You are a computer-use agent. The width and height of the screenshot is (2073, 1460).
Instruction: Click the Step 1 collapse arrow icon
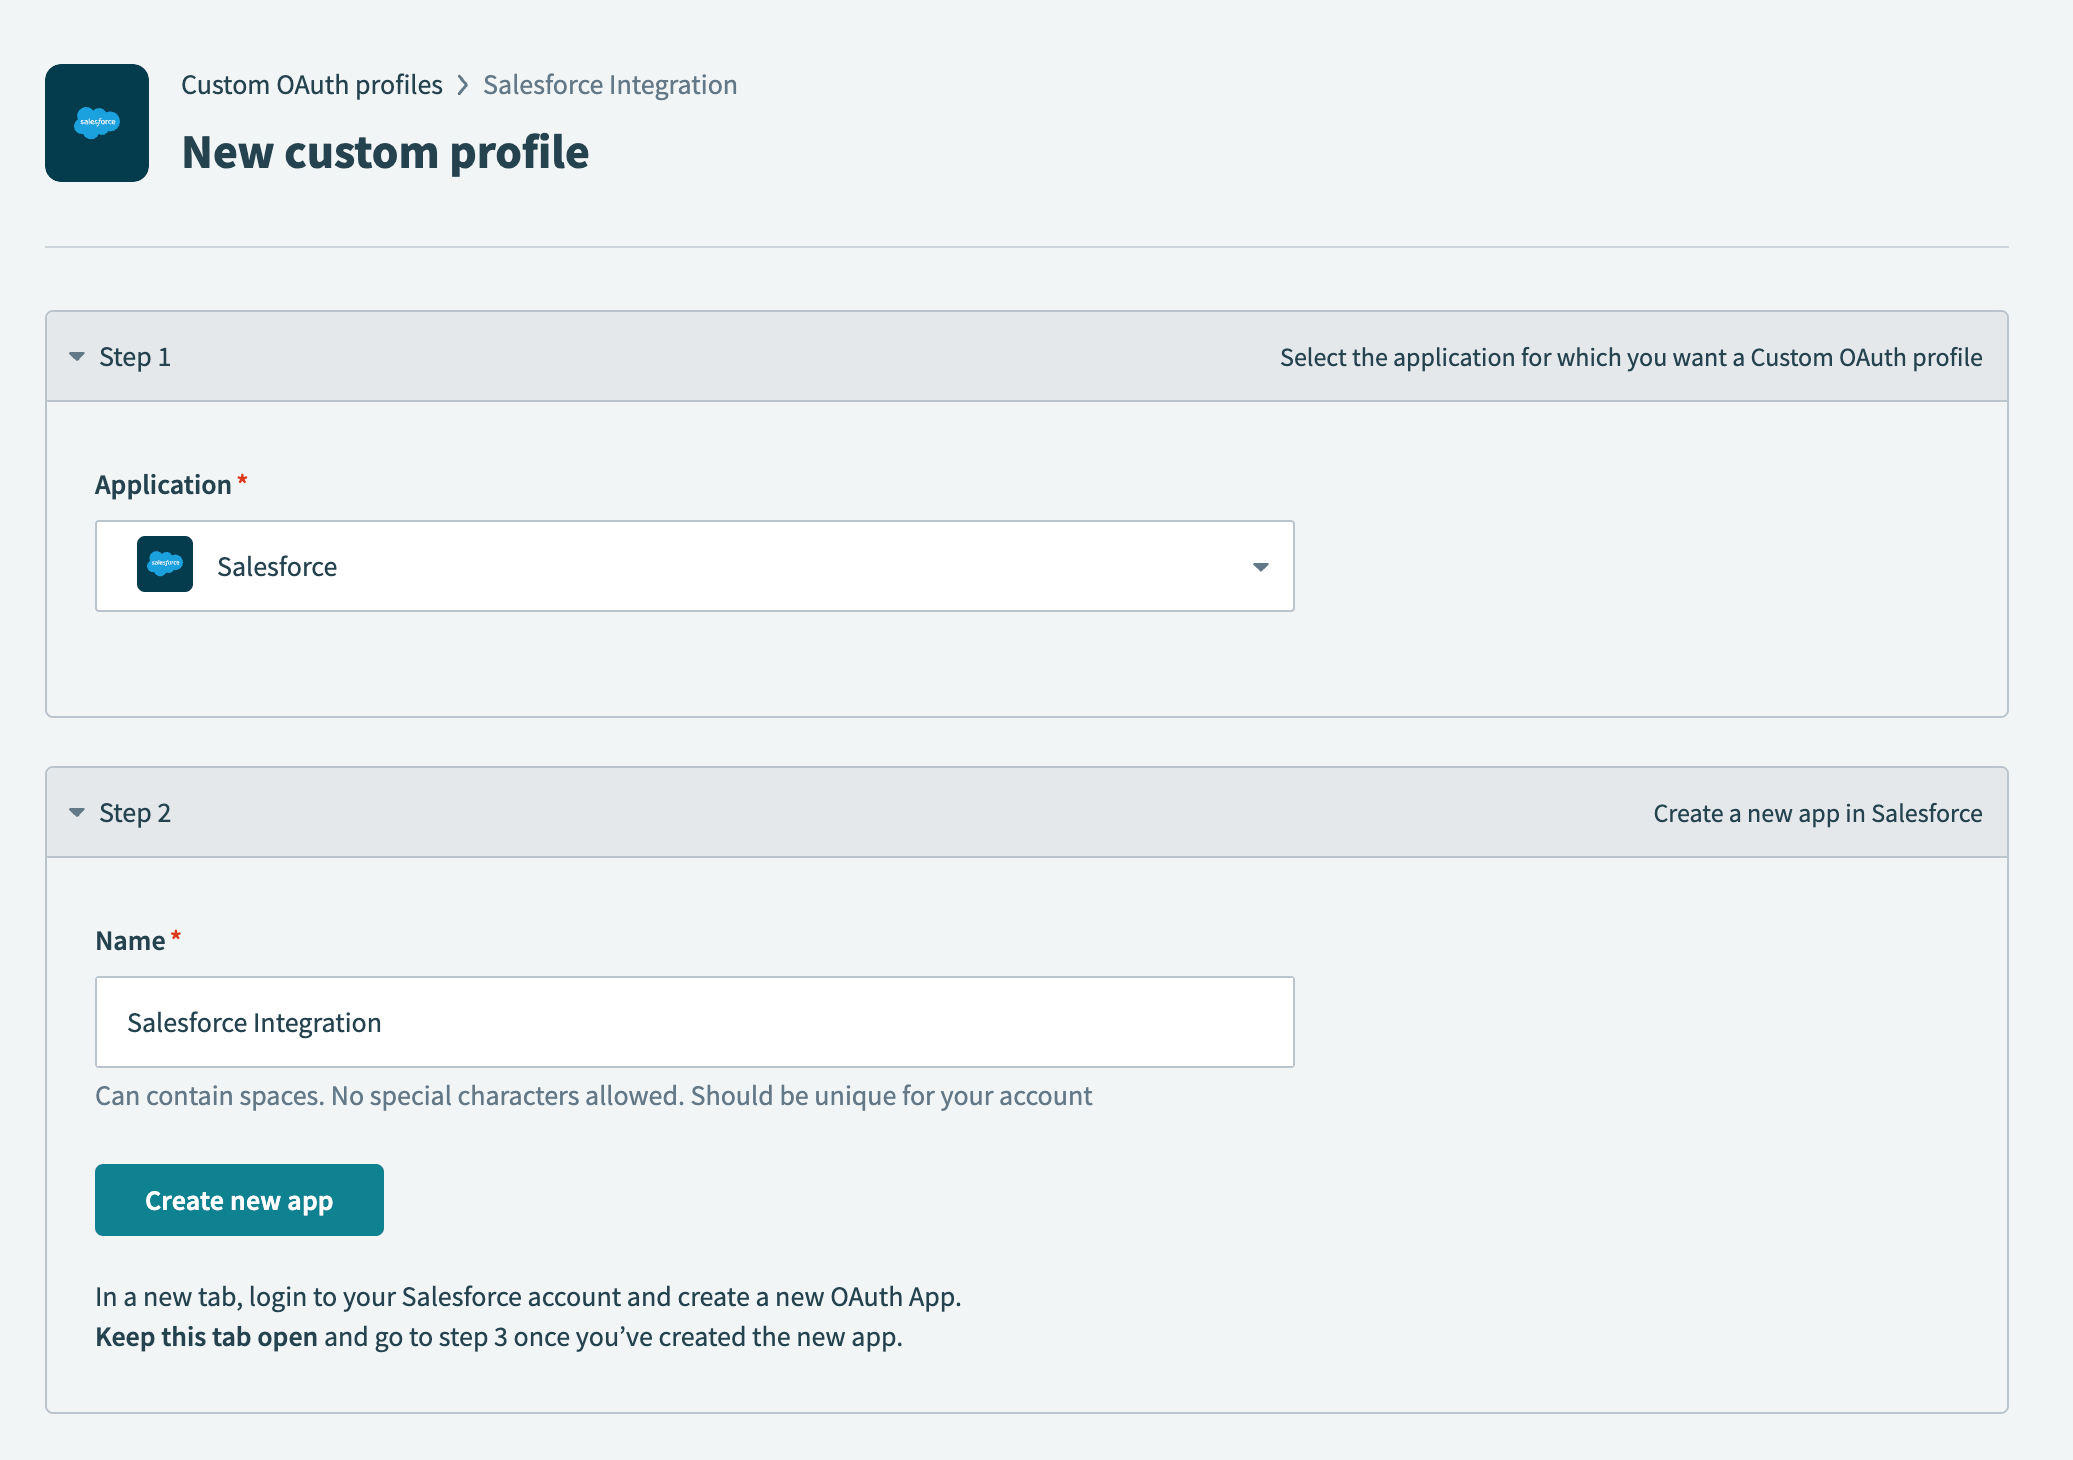[x=76, y=356]
